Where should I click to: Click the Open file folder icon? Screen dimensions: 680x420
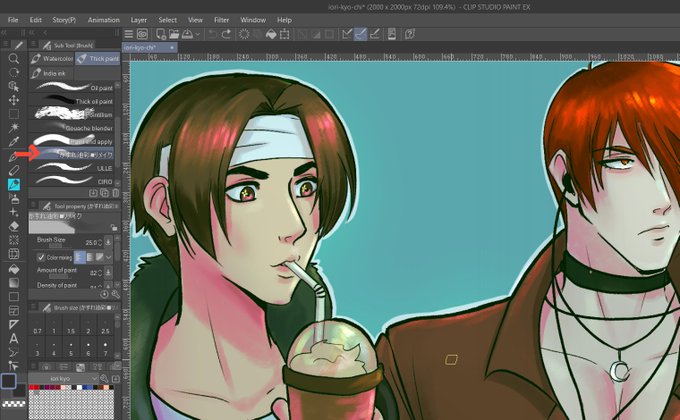pos(174,34)
